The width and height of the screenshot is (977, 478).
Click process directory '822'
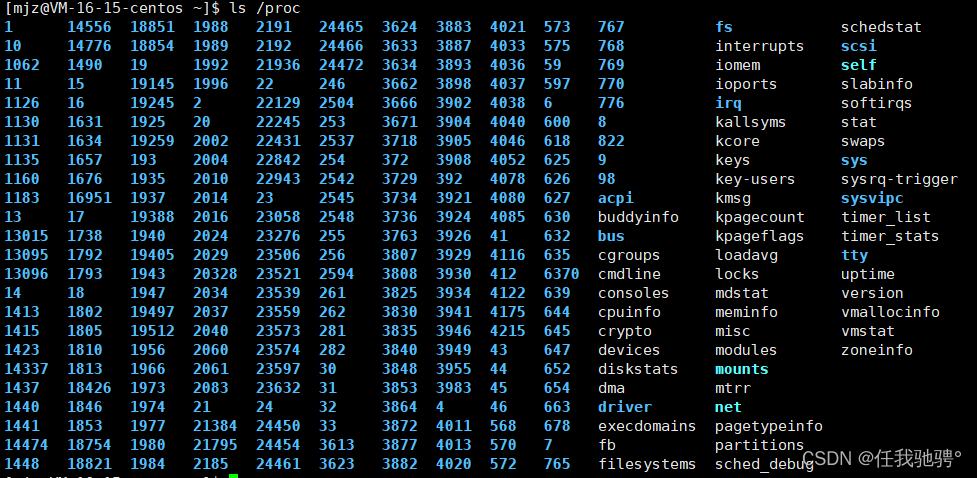611,141
